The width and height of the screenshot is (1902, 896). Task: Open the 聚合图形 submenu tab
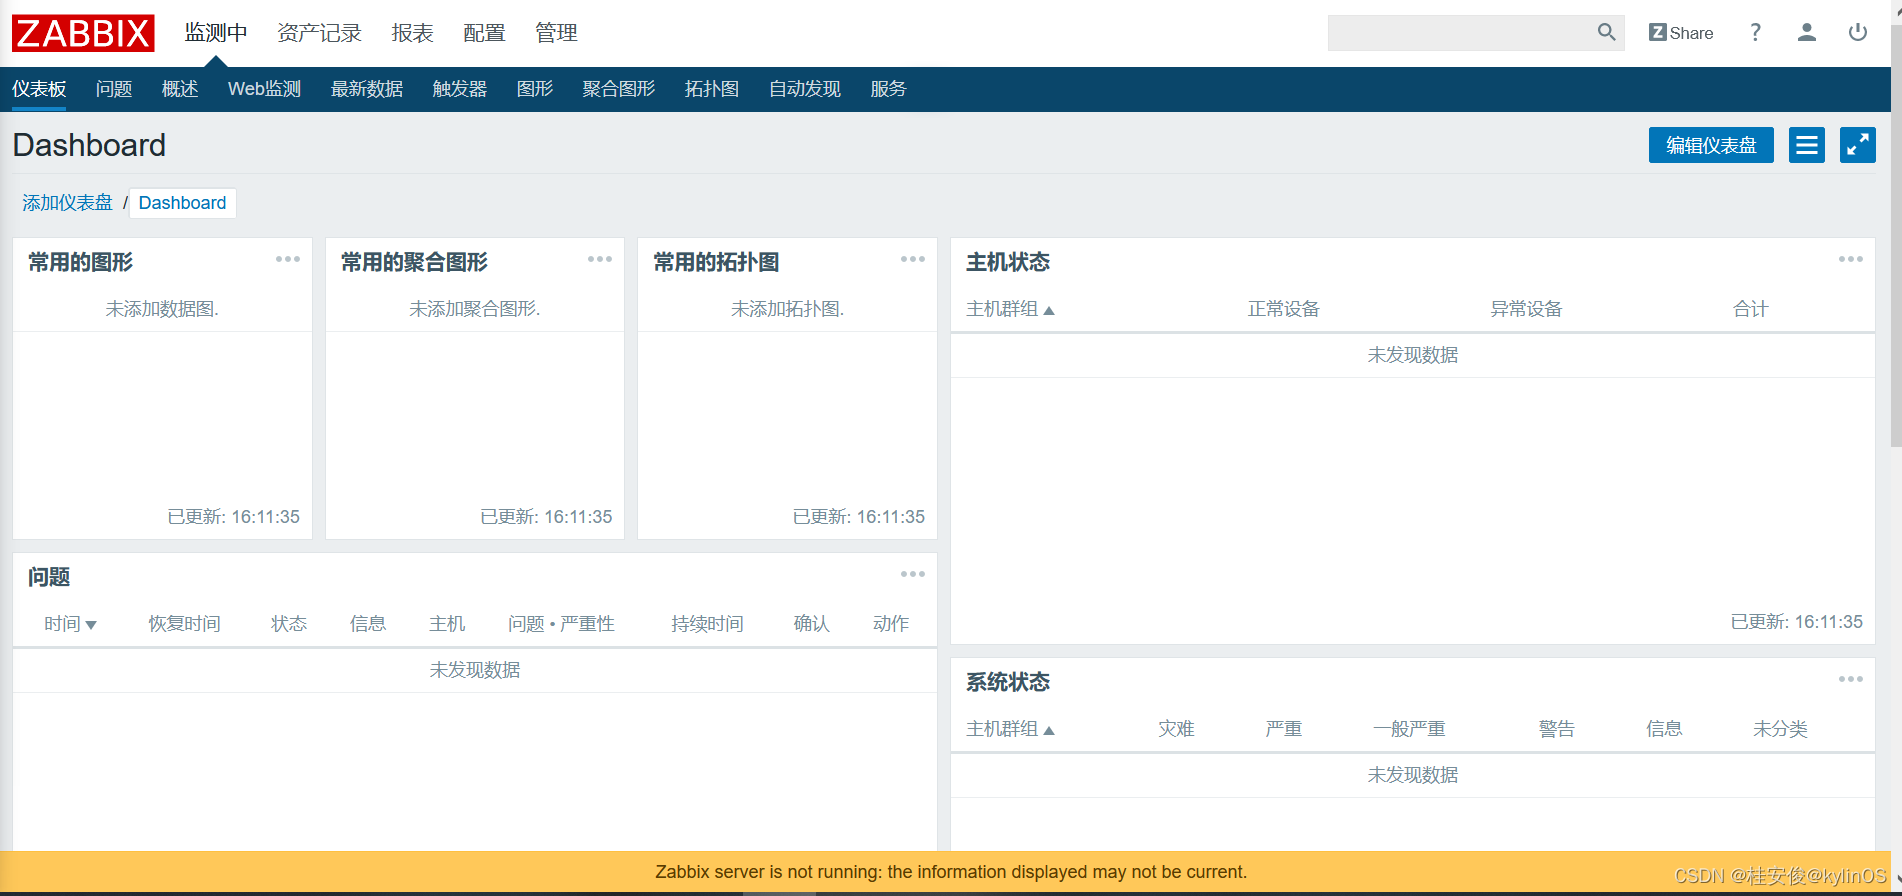619,89
